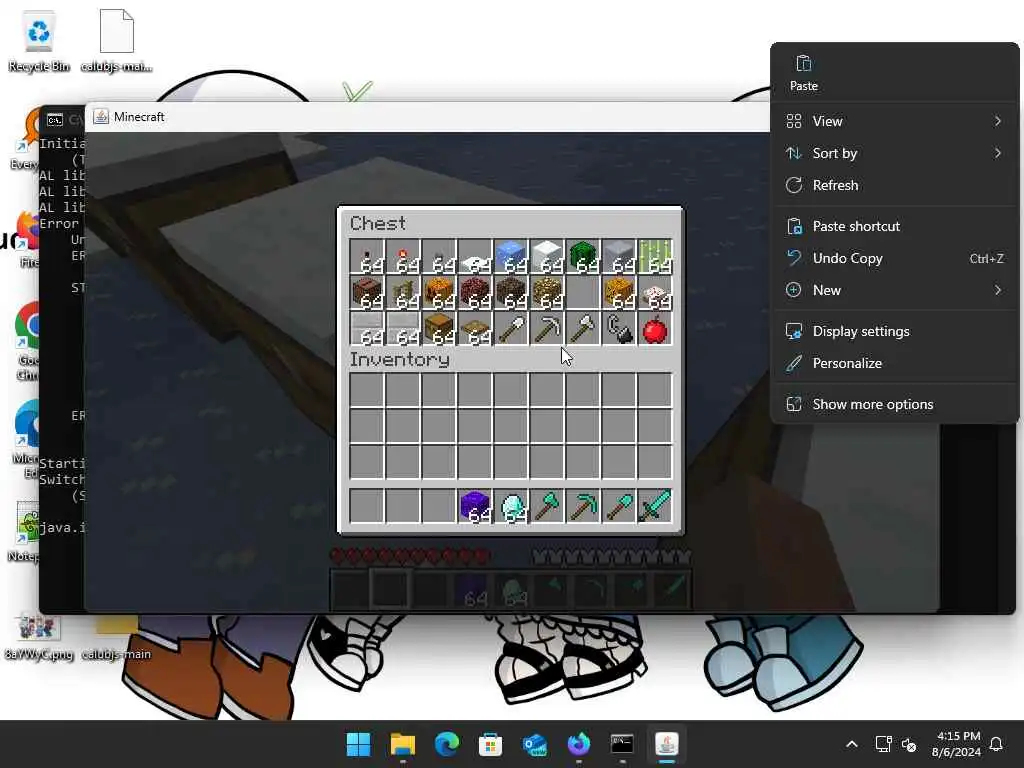Grab the green cactus stack from chest
This screenshot has width=1024, height=768.
[x=583, y=256]
